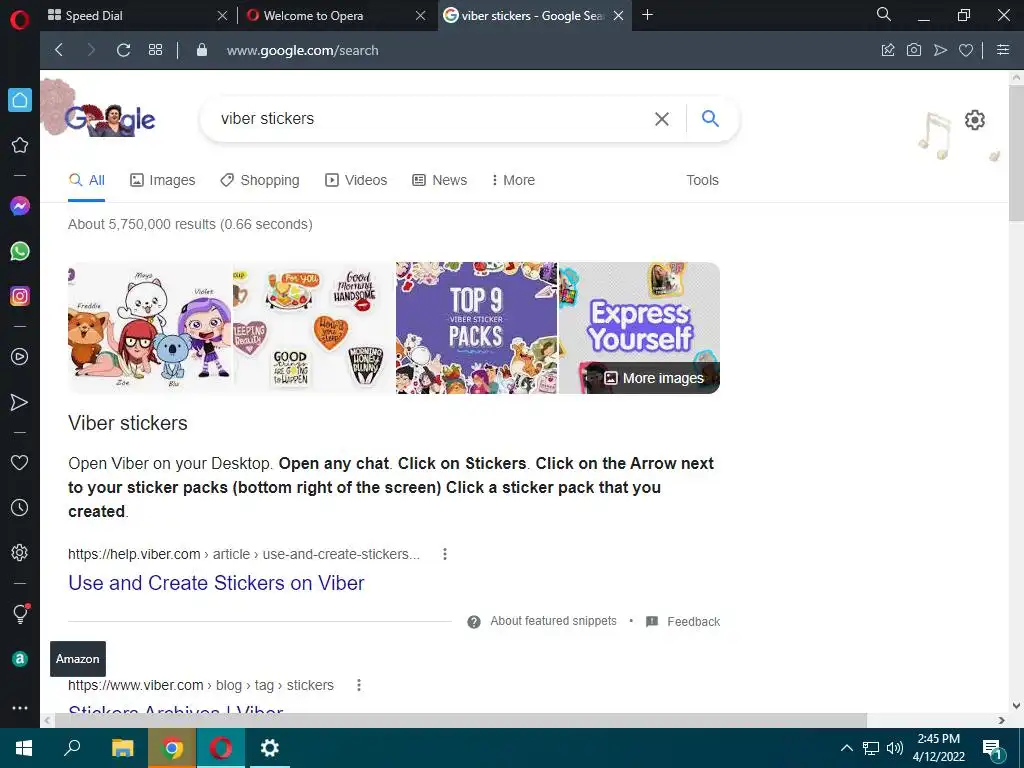Open new tab with plus button
1024x768 pixels.
coord(647,15)
